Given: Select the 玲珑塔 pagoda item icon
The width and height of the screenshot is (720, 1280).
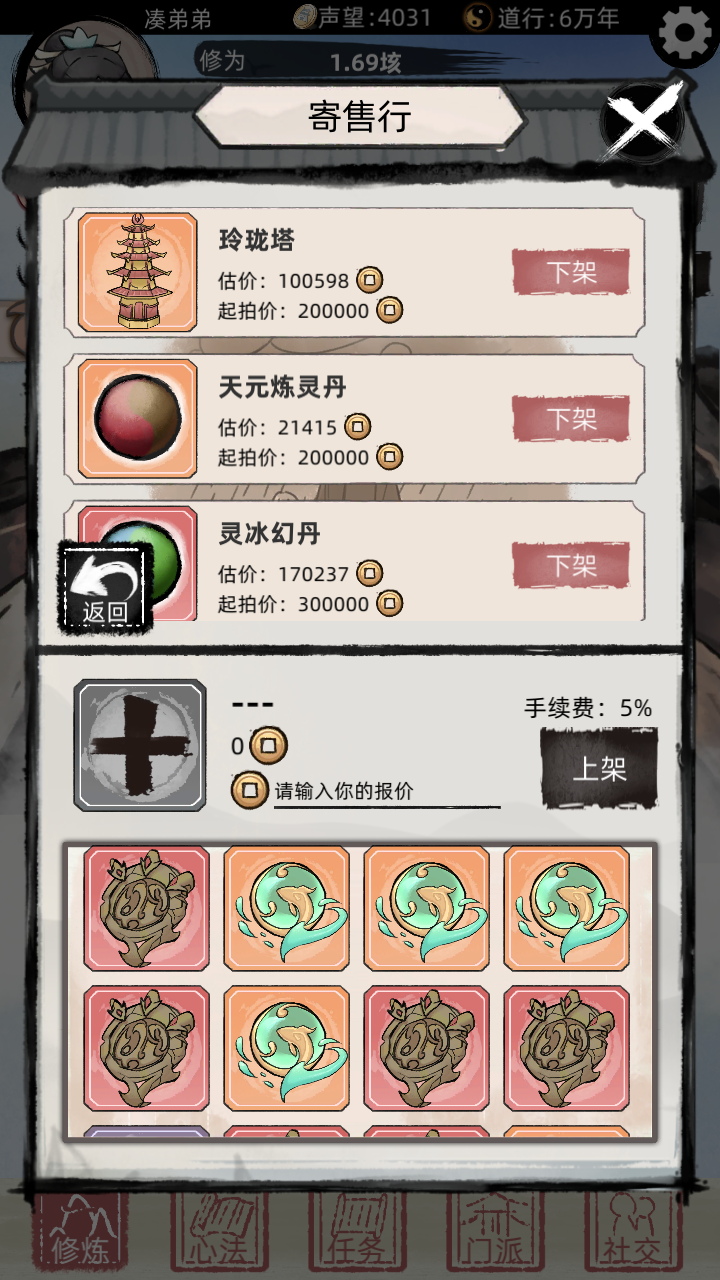Looking at the screenshot, I should pos(138,272).
